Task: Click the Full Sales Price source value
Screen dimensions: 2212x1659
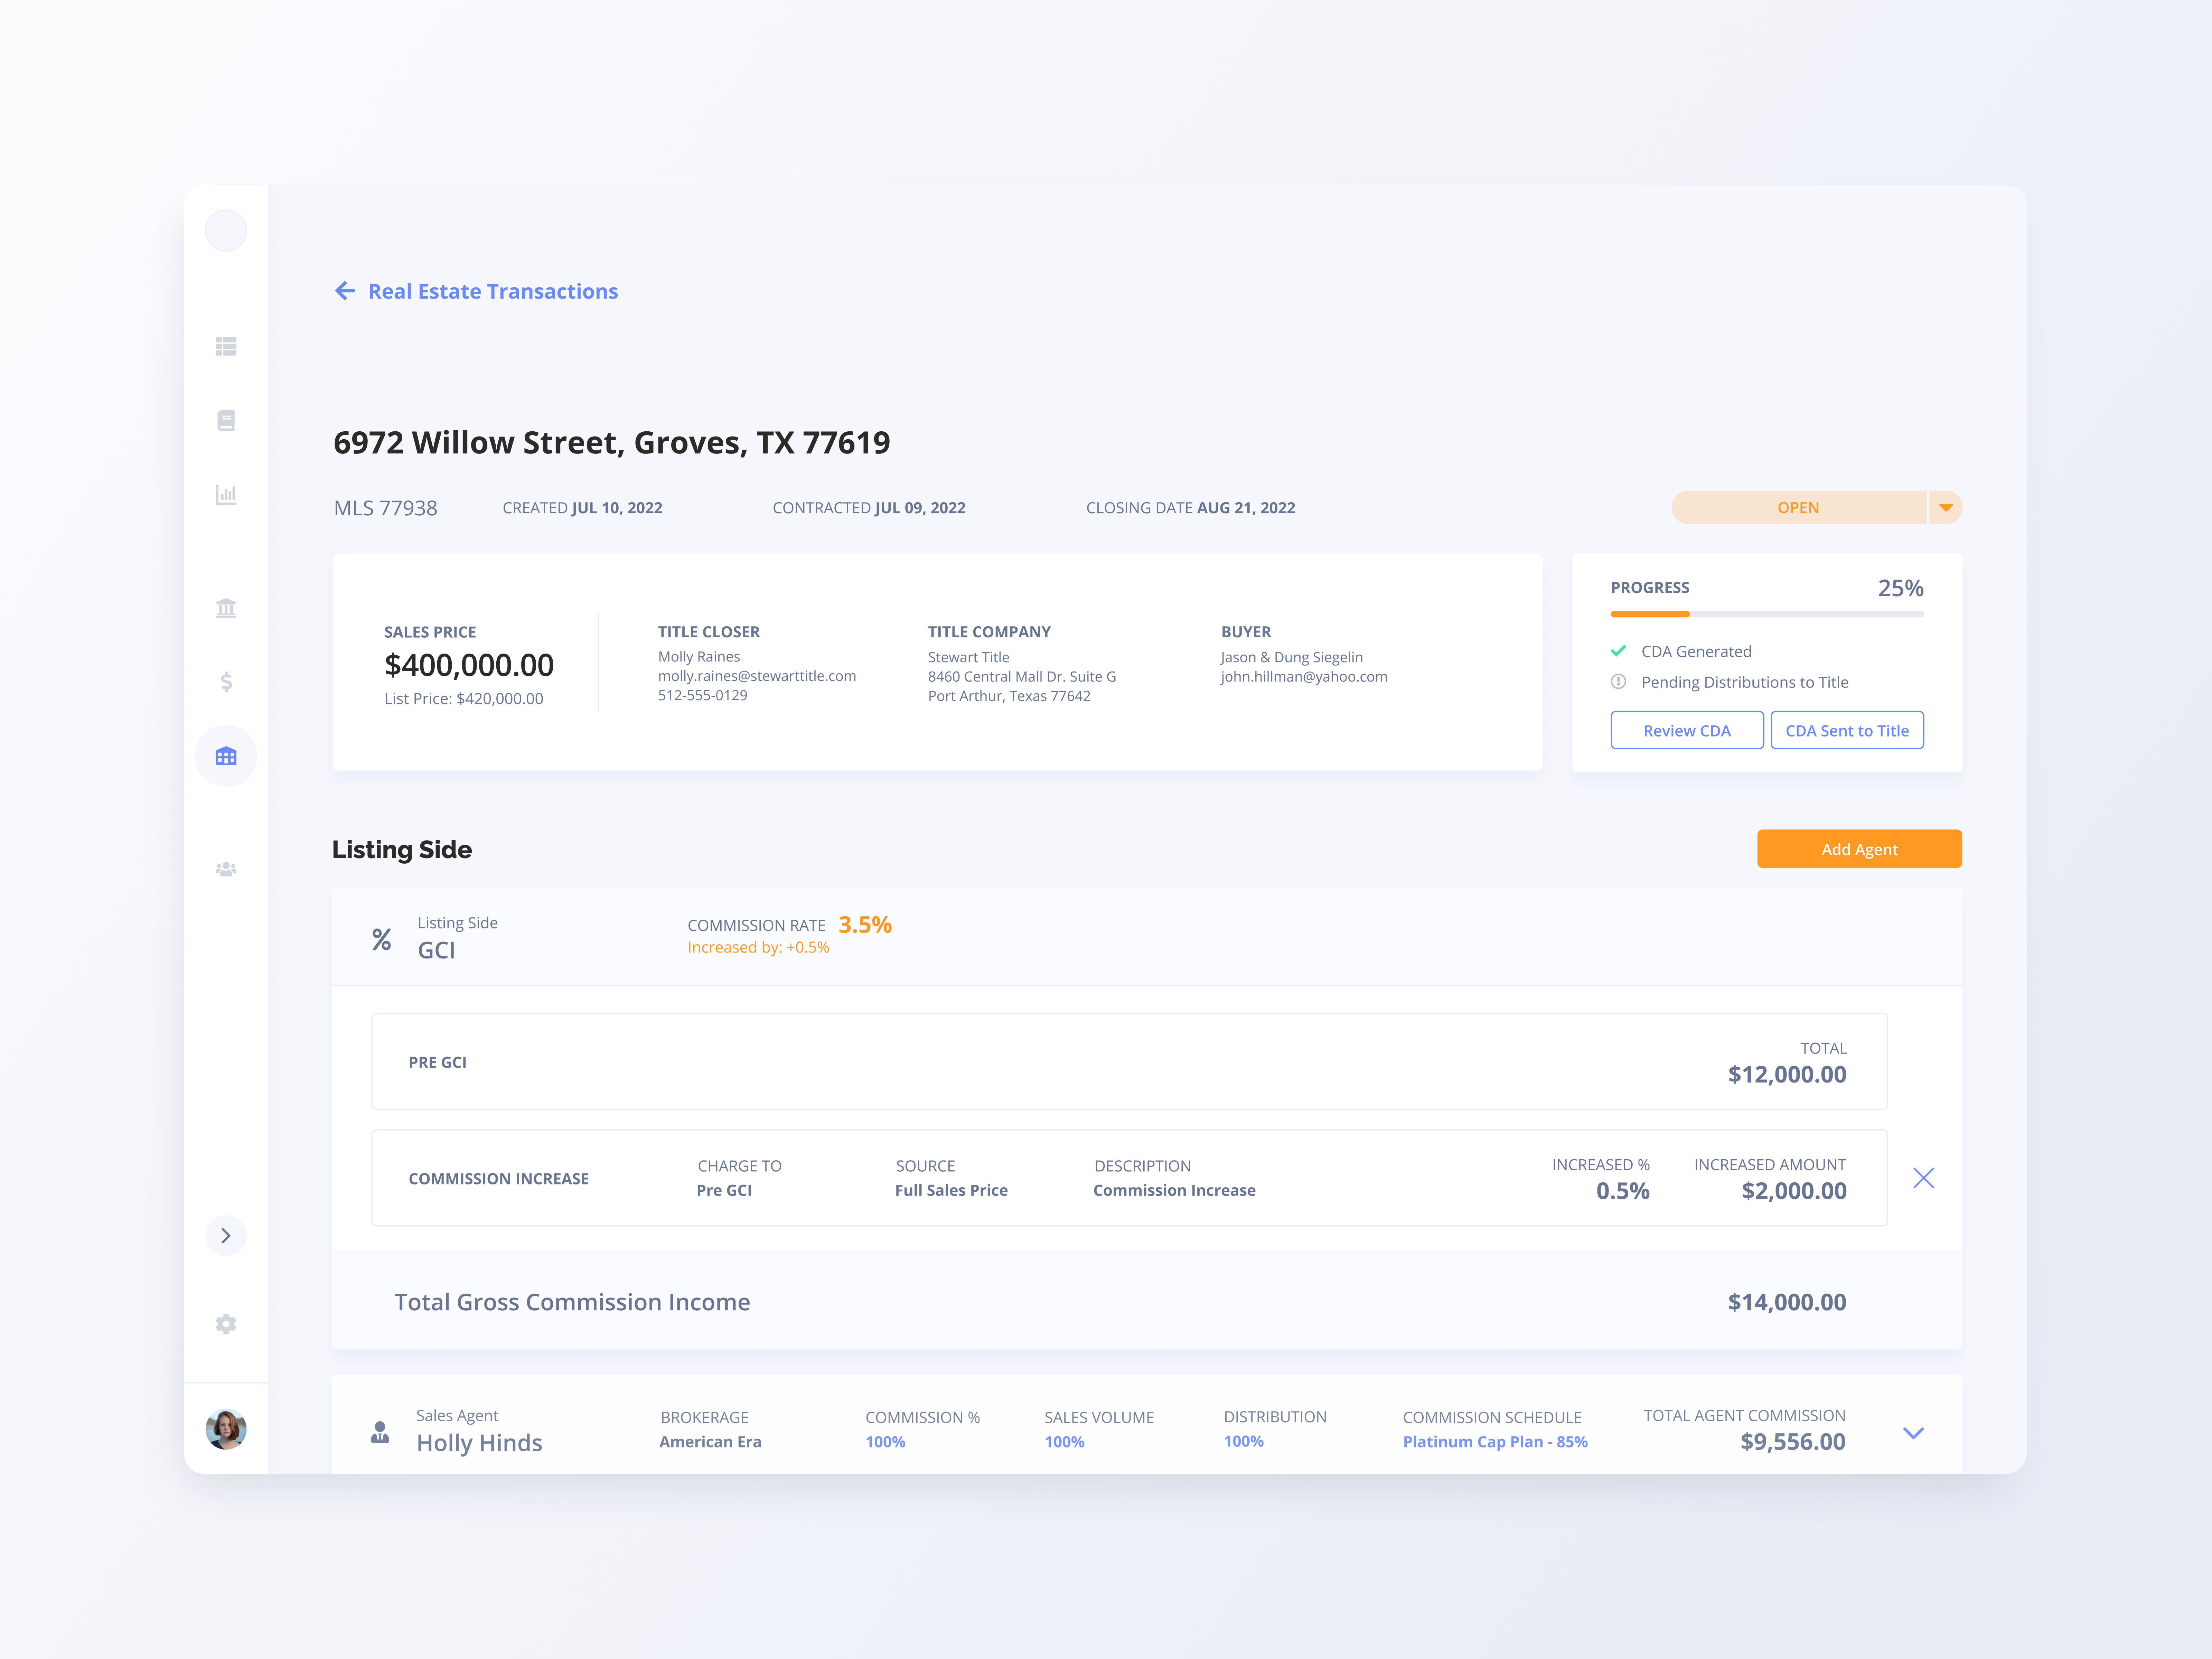Action: (951, 1190)
